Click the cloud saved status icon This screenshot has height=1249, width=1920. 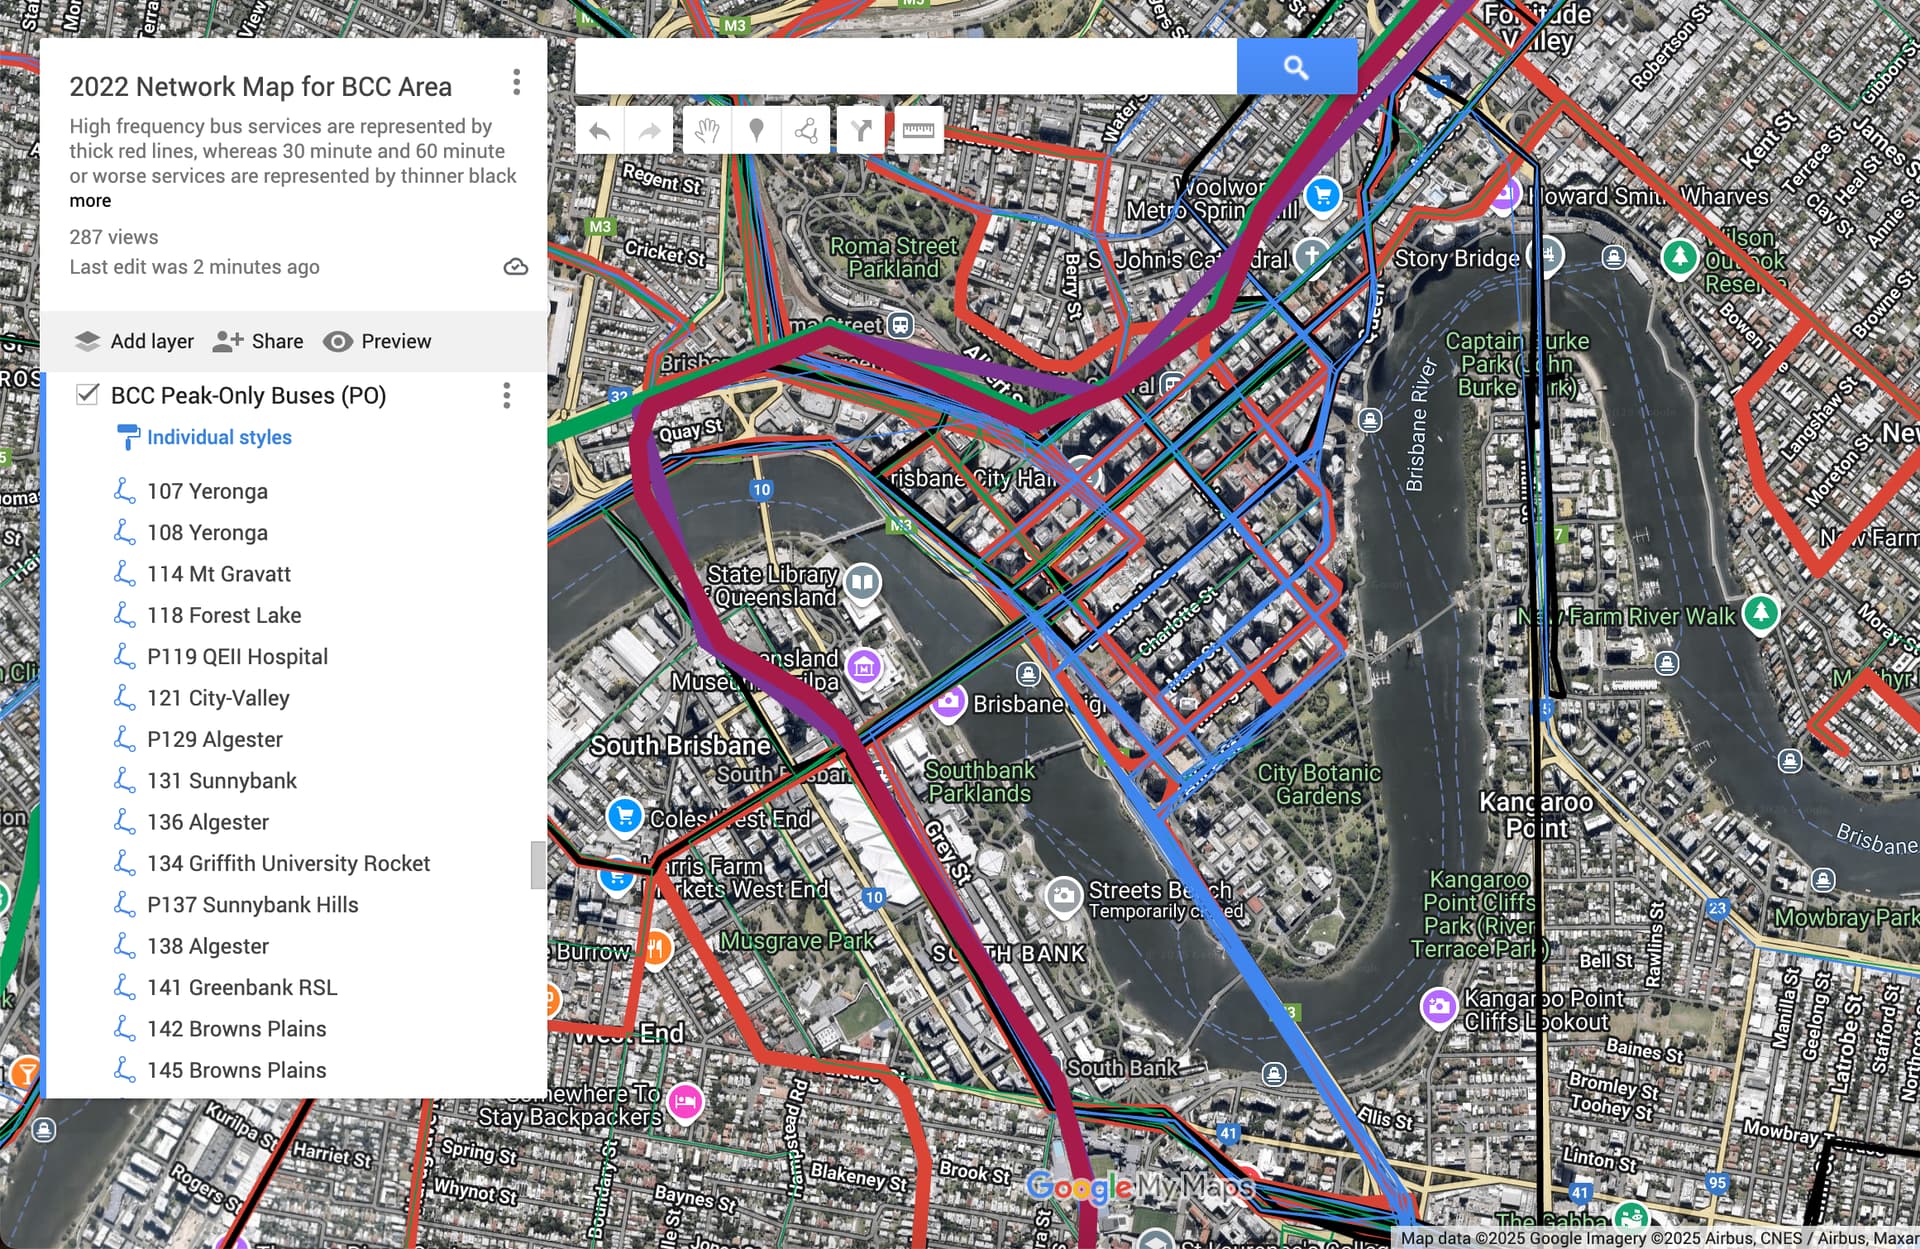(515, 267)
